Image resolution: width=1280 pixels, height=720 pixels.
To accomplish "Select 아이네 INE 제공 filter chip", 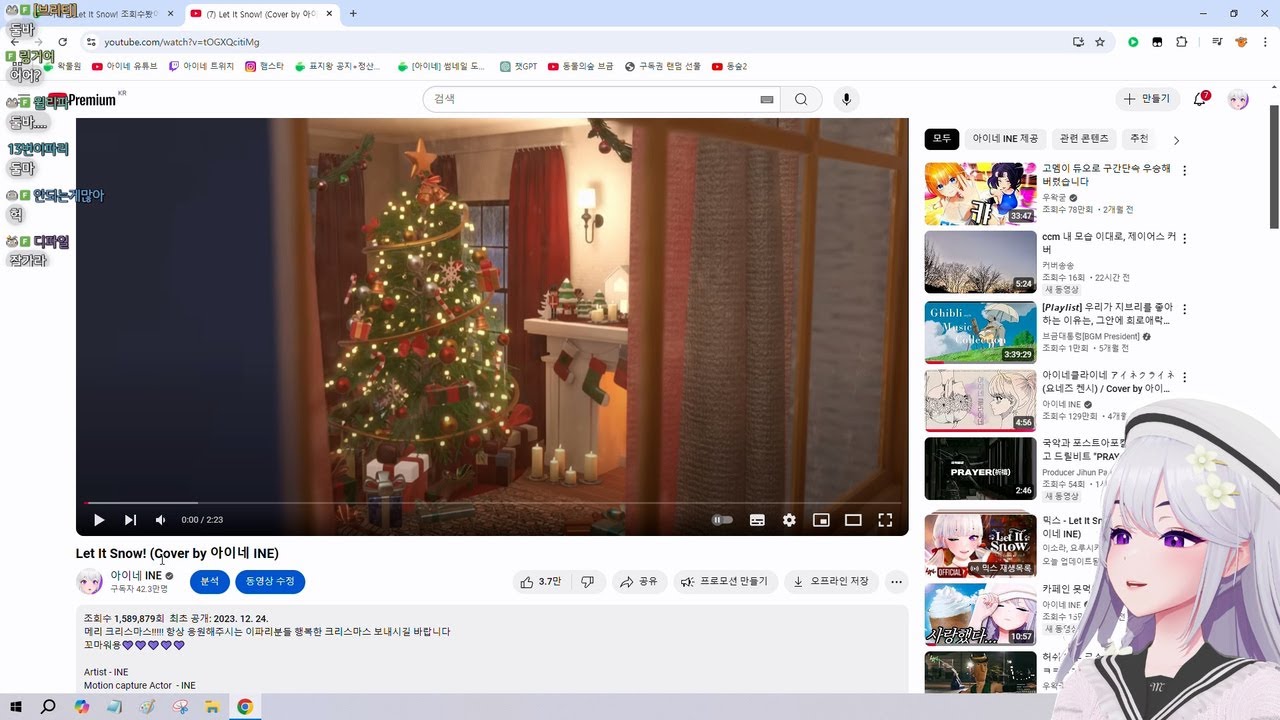I will click(1005, 139).
